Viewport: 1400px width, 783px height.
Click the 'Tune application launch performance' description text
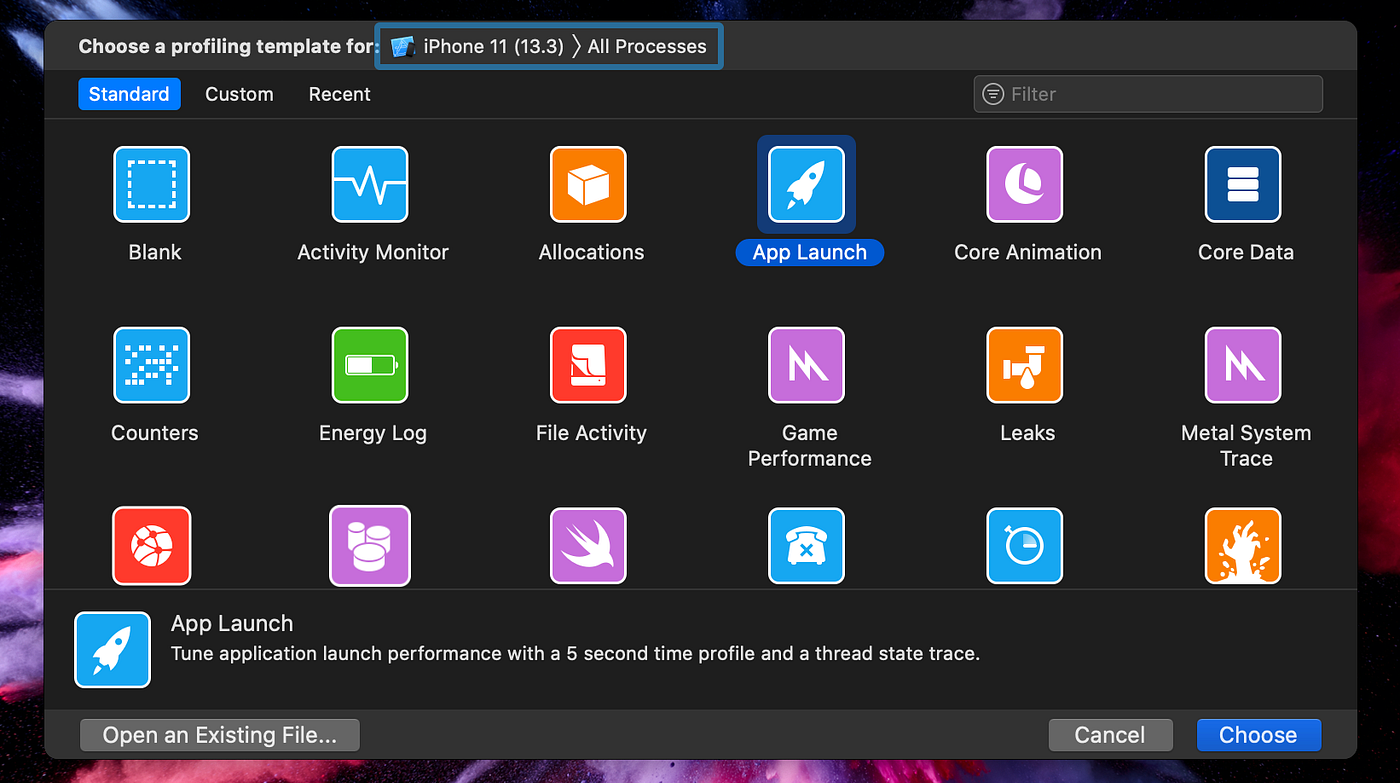(575, 654)
